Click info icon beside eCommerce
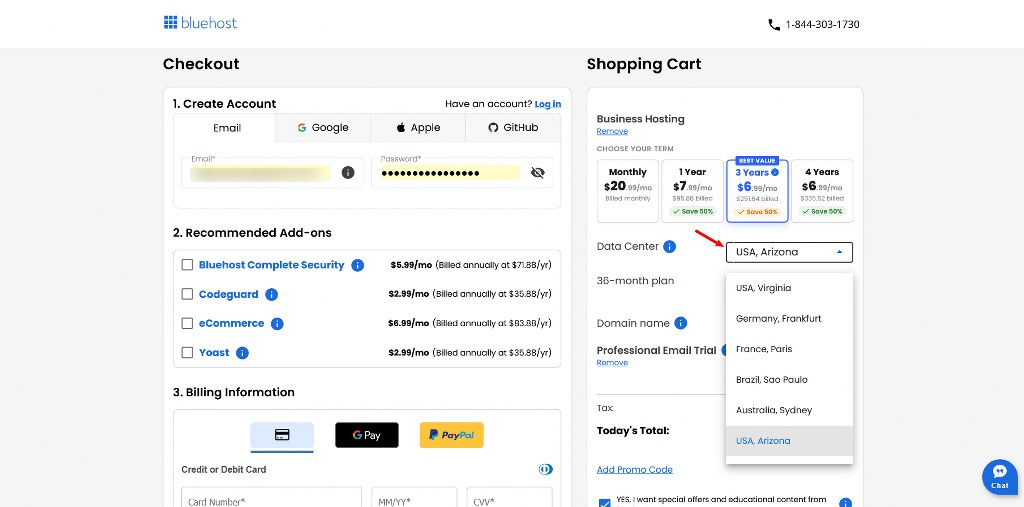Screen dimensions: 1024x507 tap(277, 323)
